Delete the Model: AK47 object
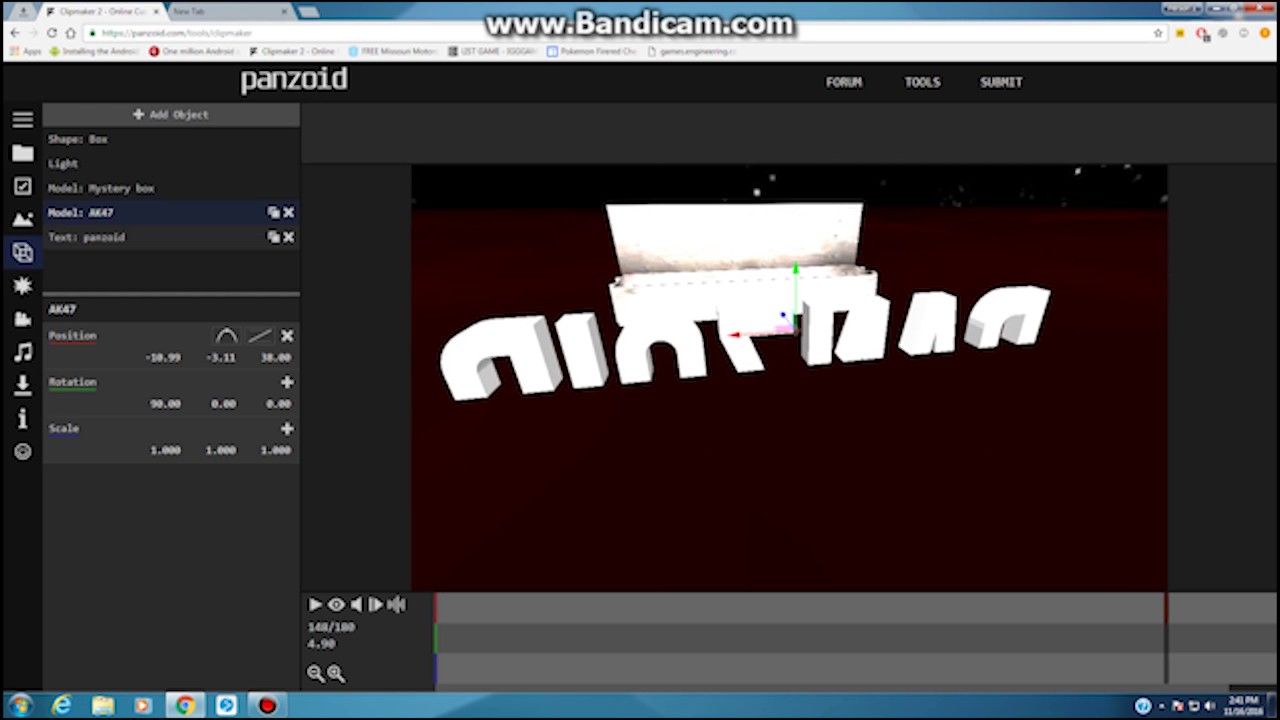 [288, 212]
